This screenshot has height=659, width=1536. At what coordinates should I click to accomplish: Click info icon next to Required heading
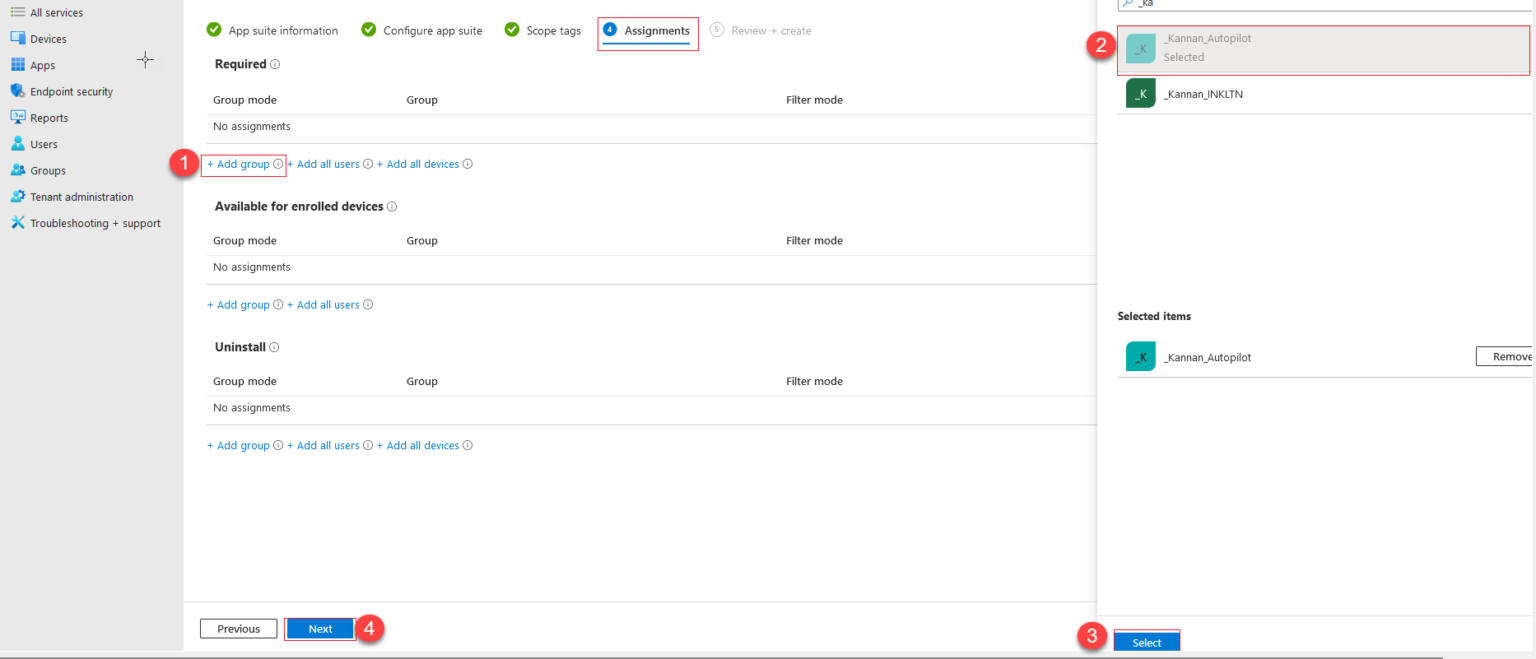pyautogui.click(x=275, y=64)
